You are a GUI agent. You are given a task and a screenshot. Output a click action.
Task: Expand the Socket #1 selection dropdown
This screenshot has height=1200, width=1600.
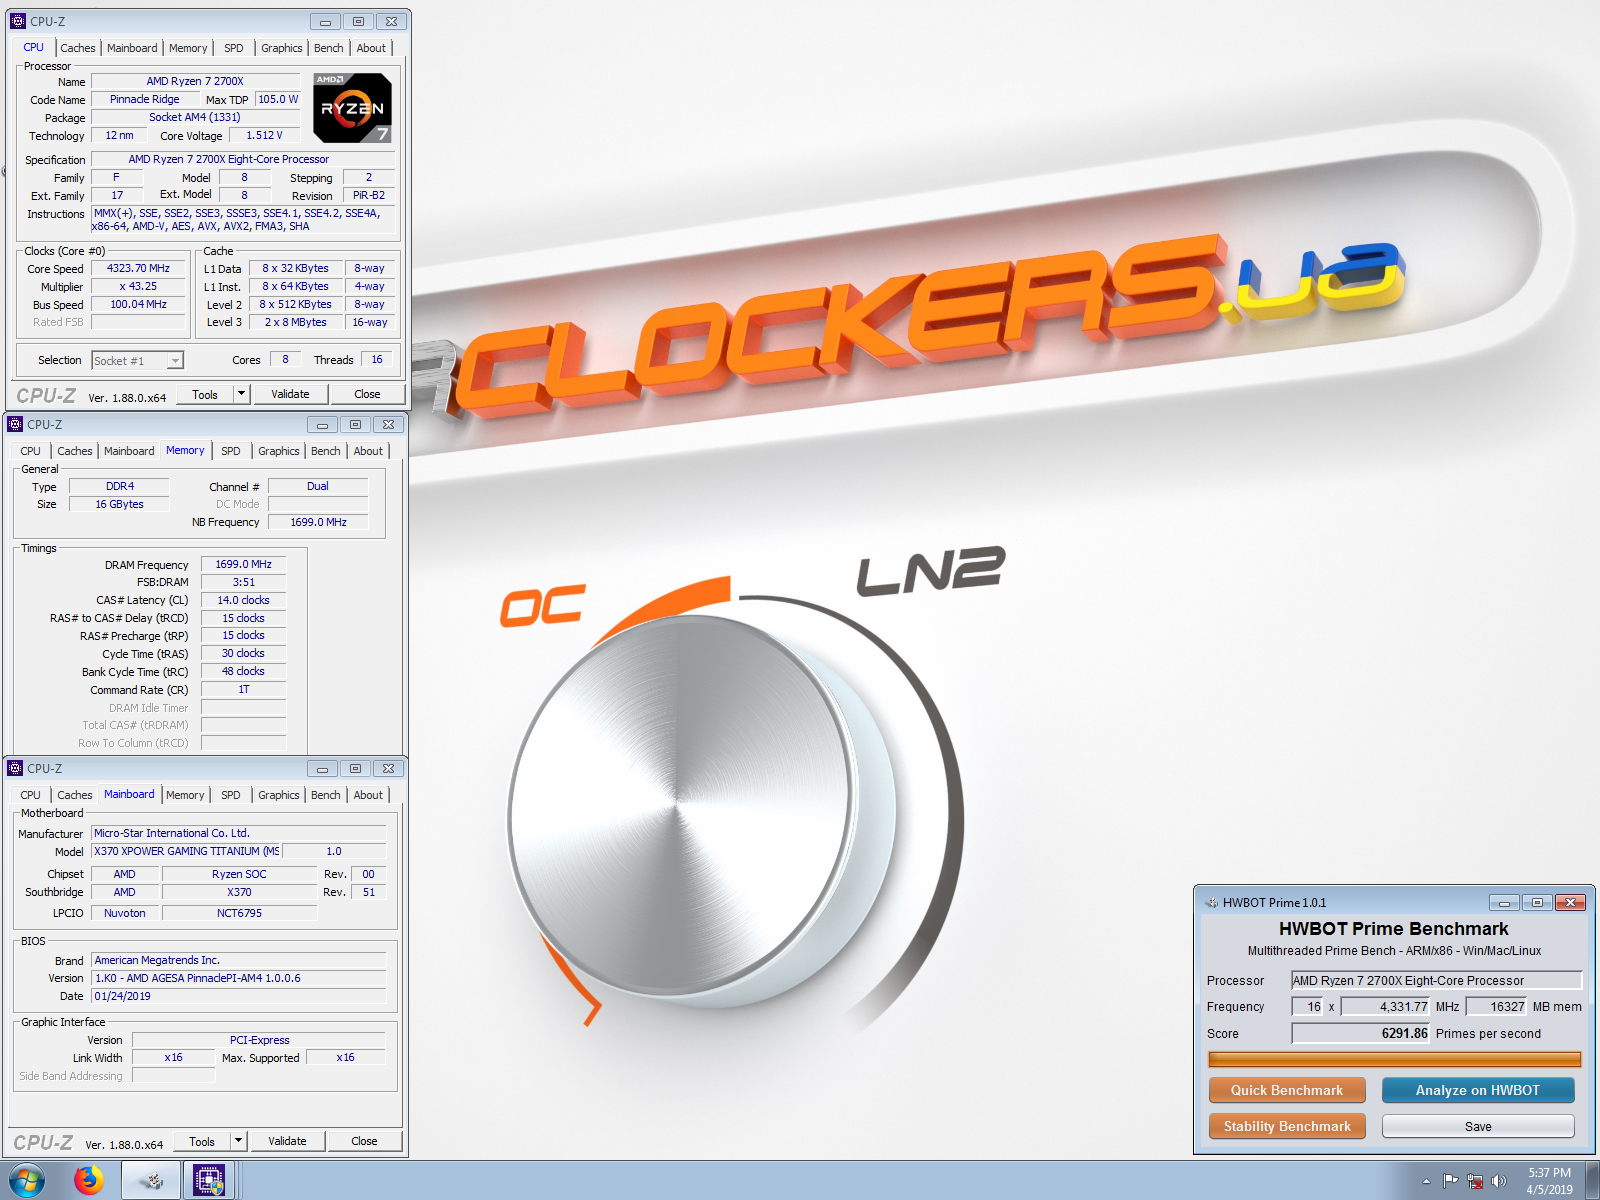[175, 361]
